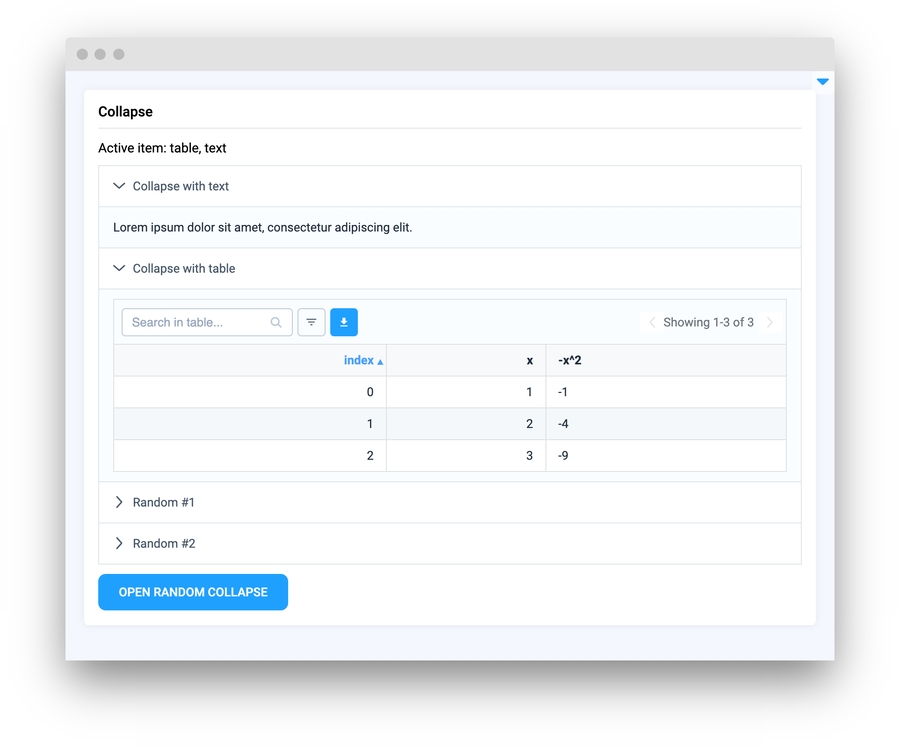Click the blue download table button

pyautogui.click(x=344, y=322)
